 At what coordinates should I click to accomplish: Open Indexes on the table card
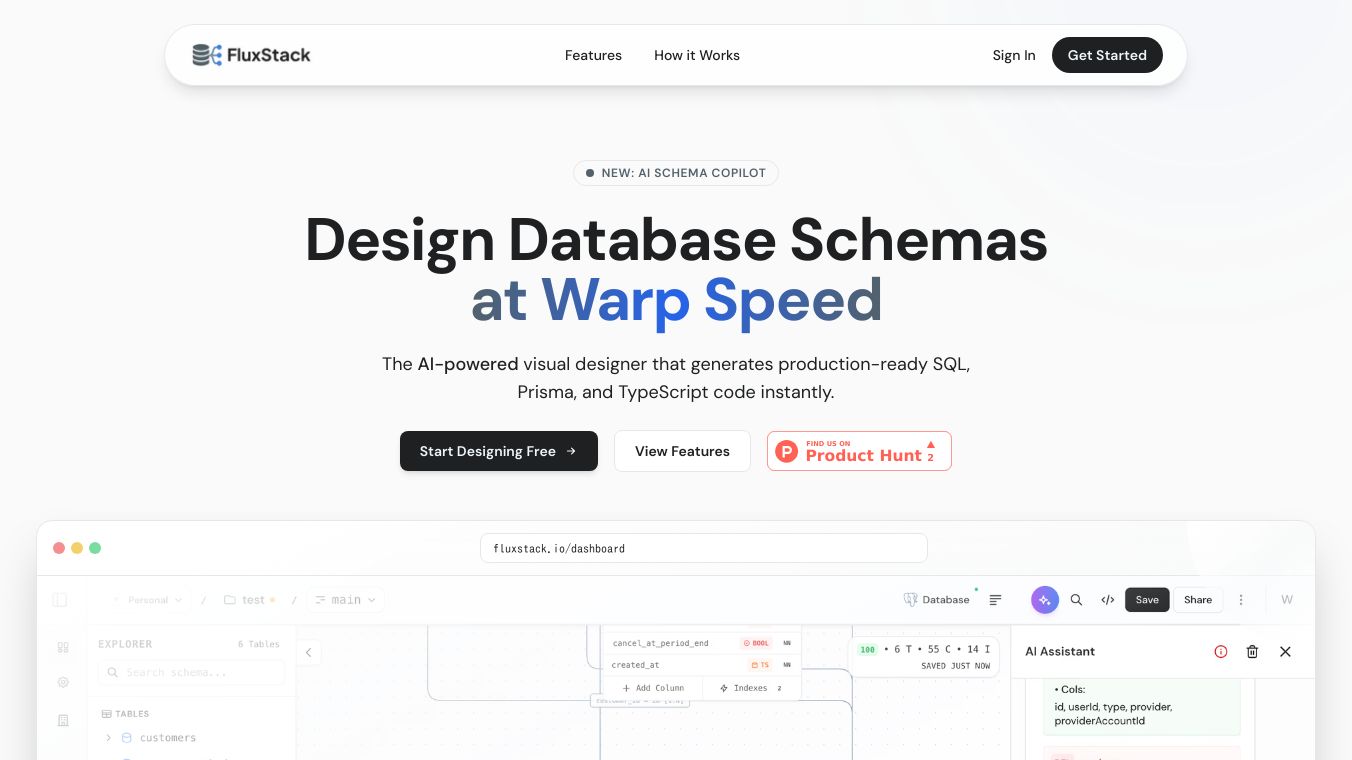coord(751,688)
